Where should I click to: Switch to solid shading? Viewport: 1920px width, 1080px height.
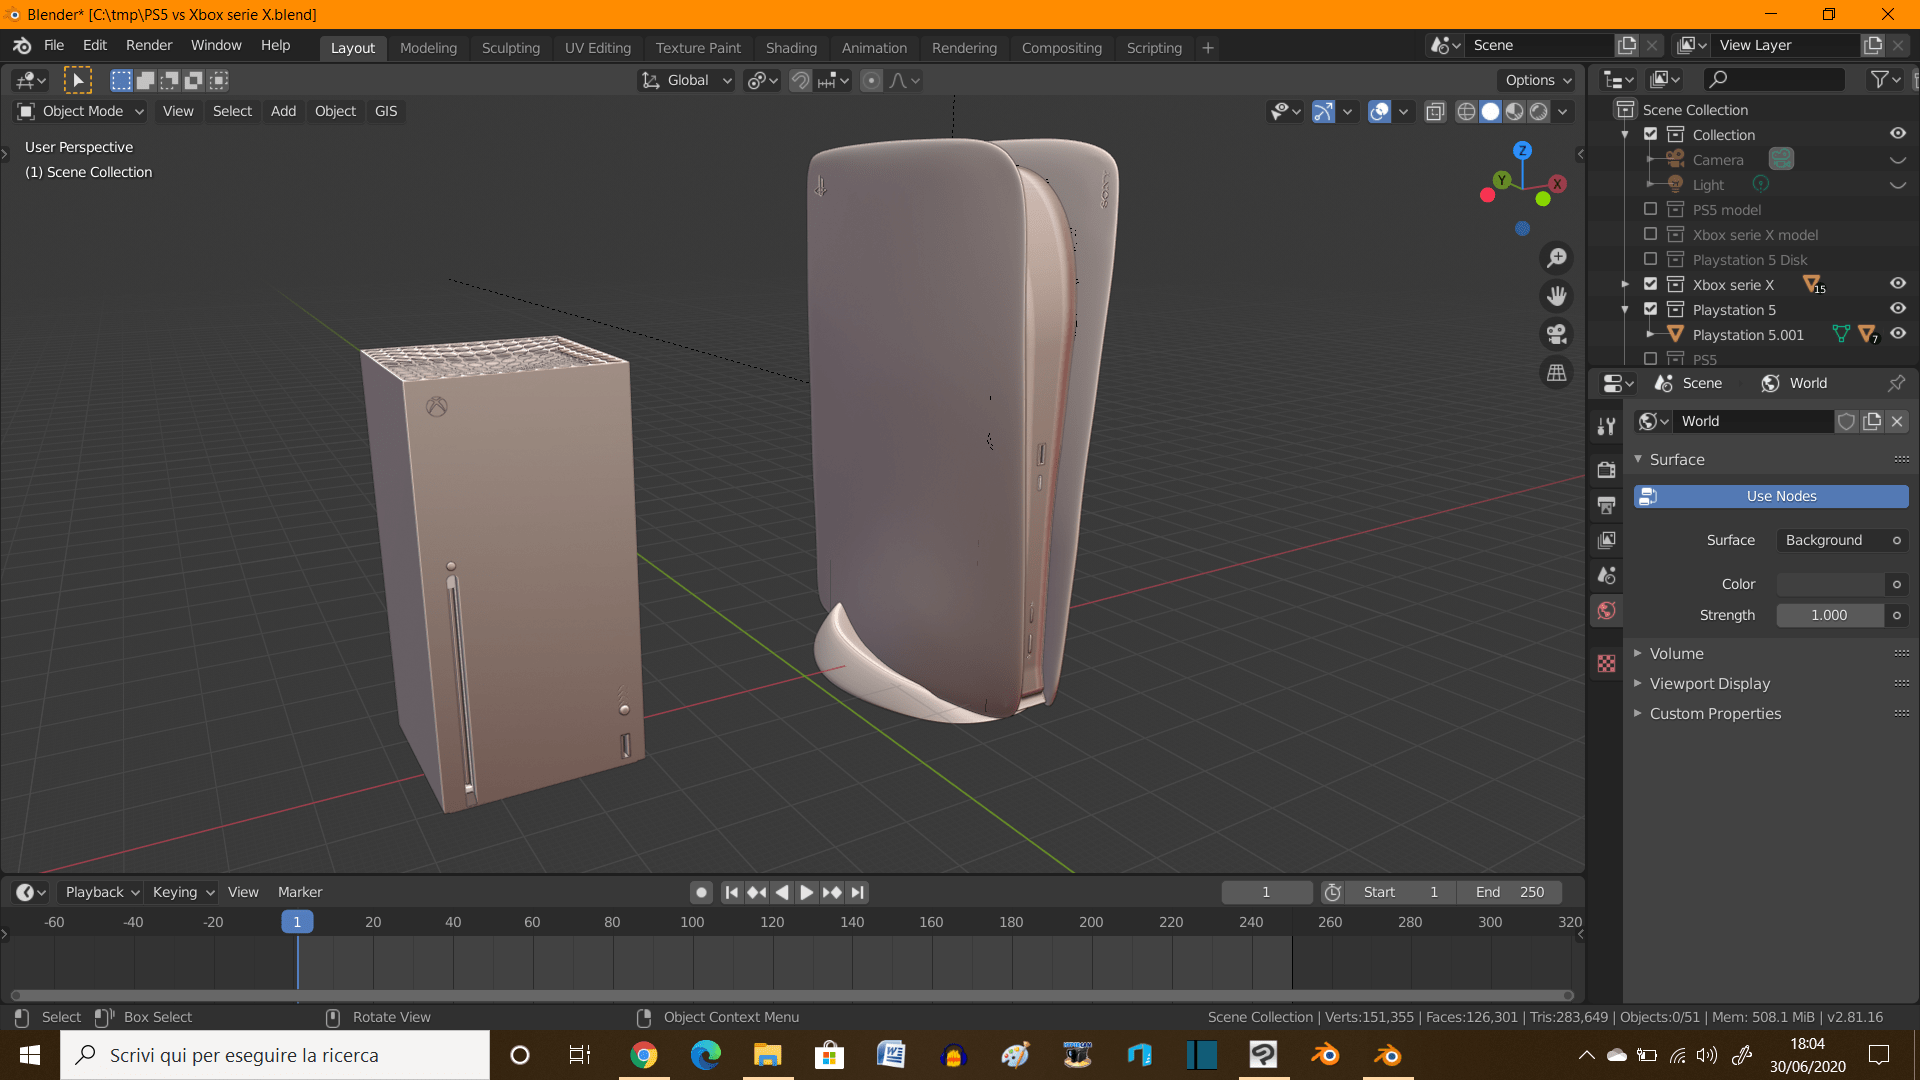1490,112
